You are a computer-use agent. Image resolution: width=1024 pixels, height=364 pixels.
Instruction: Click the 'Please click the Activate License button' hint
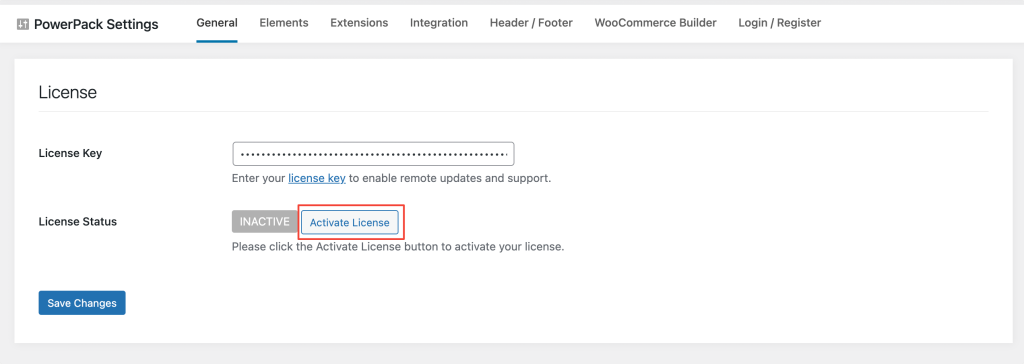(x=398, y=248)
